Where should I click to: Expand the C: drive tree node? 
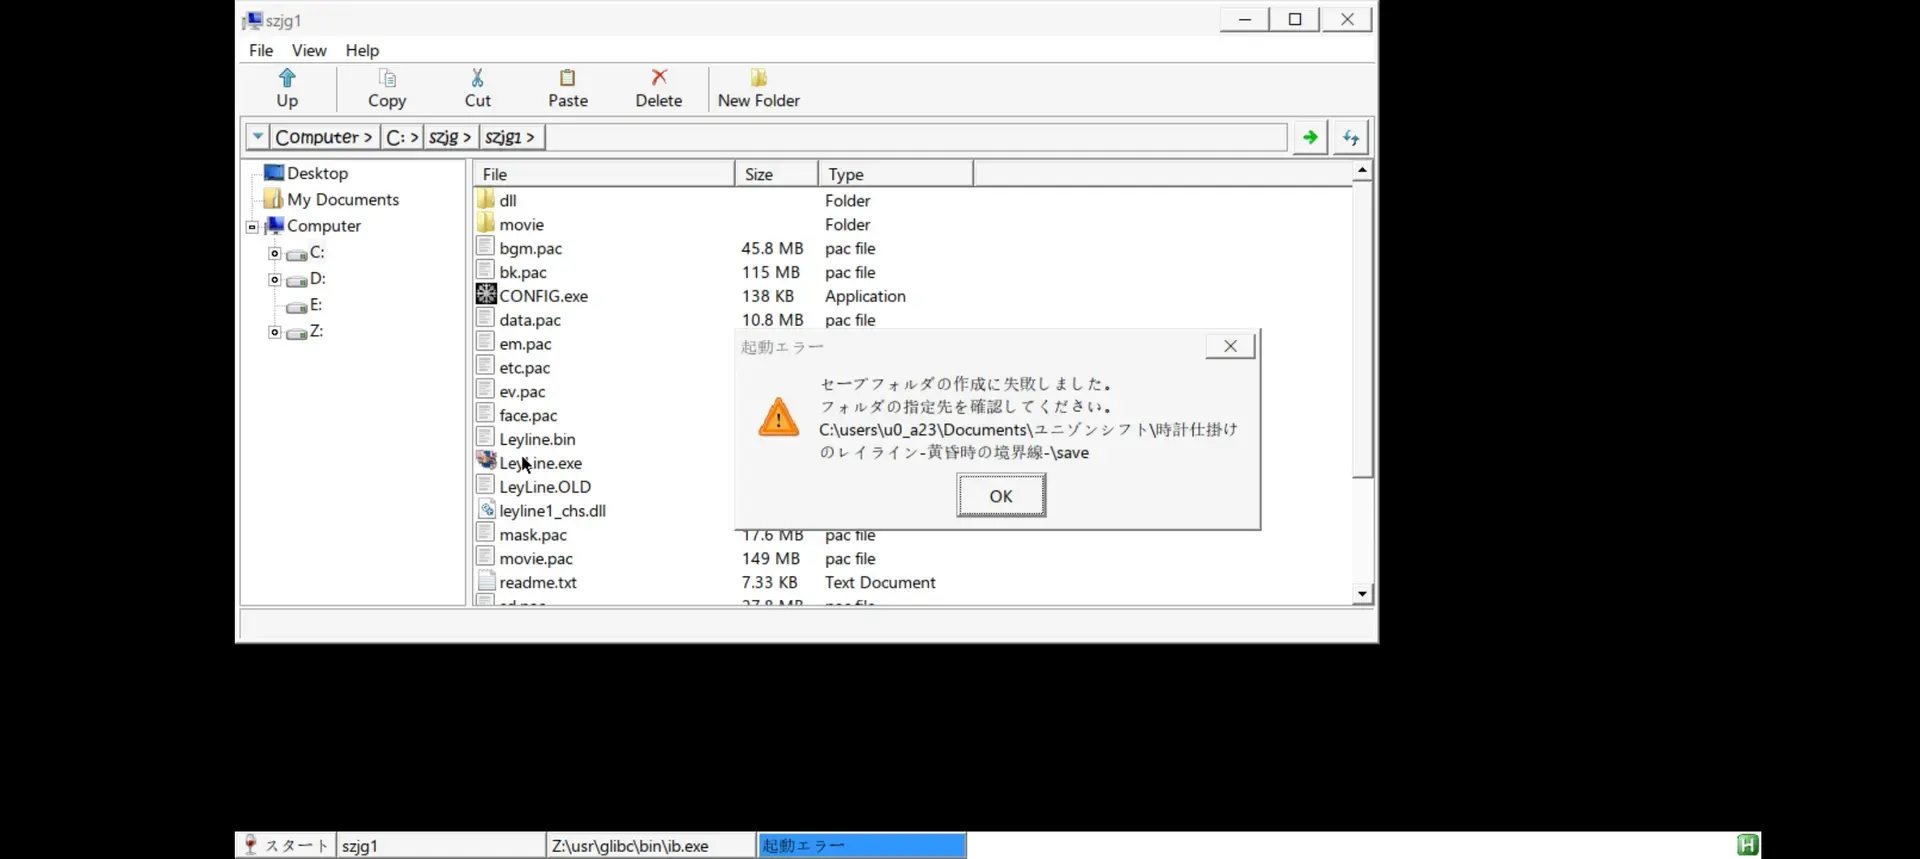(274, 253)
